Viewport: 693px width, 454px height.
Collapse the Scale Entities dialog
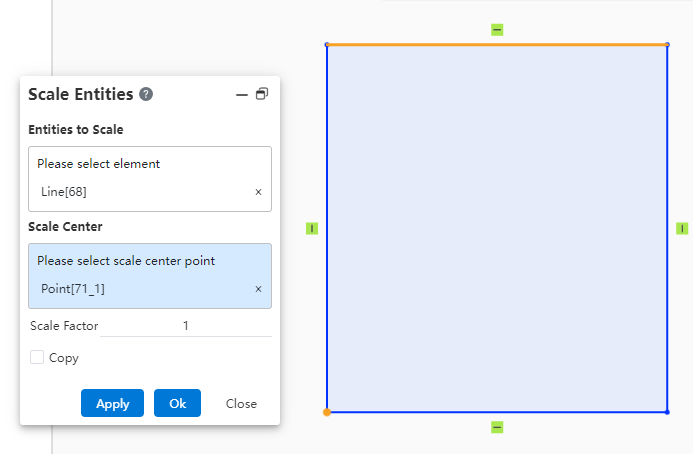click(241, 94)
